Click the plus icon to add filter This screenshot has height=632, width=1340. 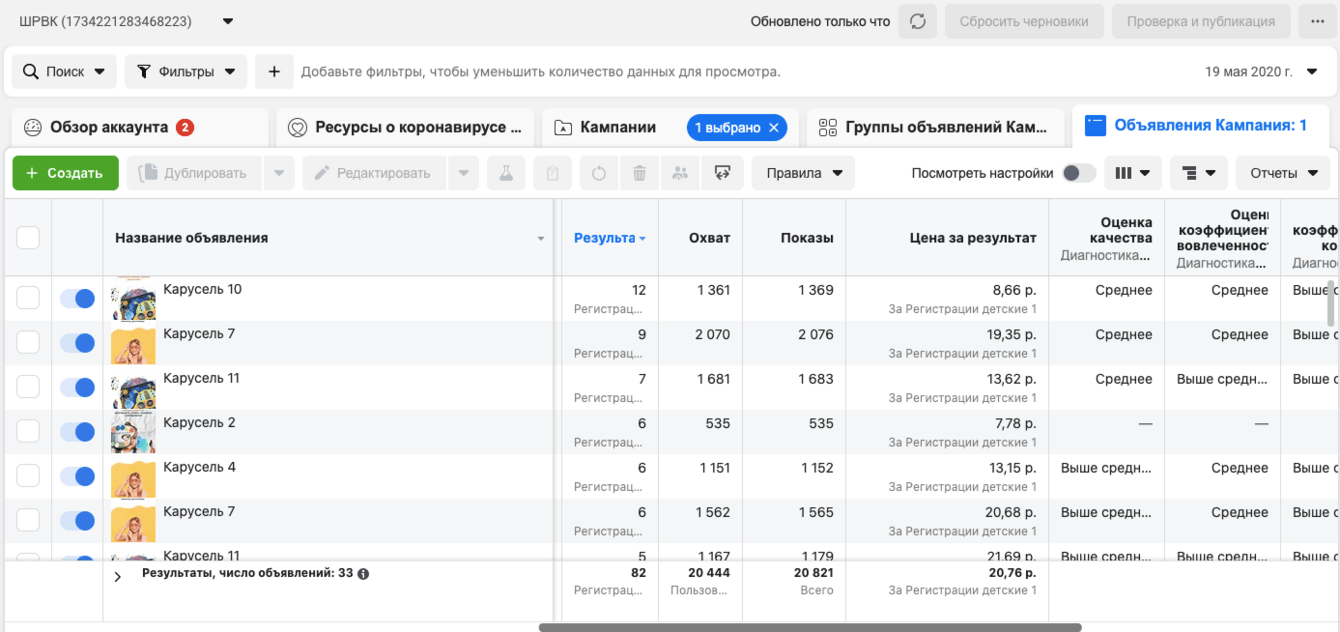pyautogui.click(x=274, y=72)
